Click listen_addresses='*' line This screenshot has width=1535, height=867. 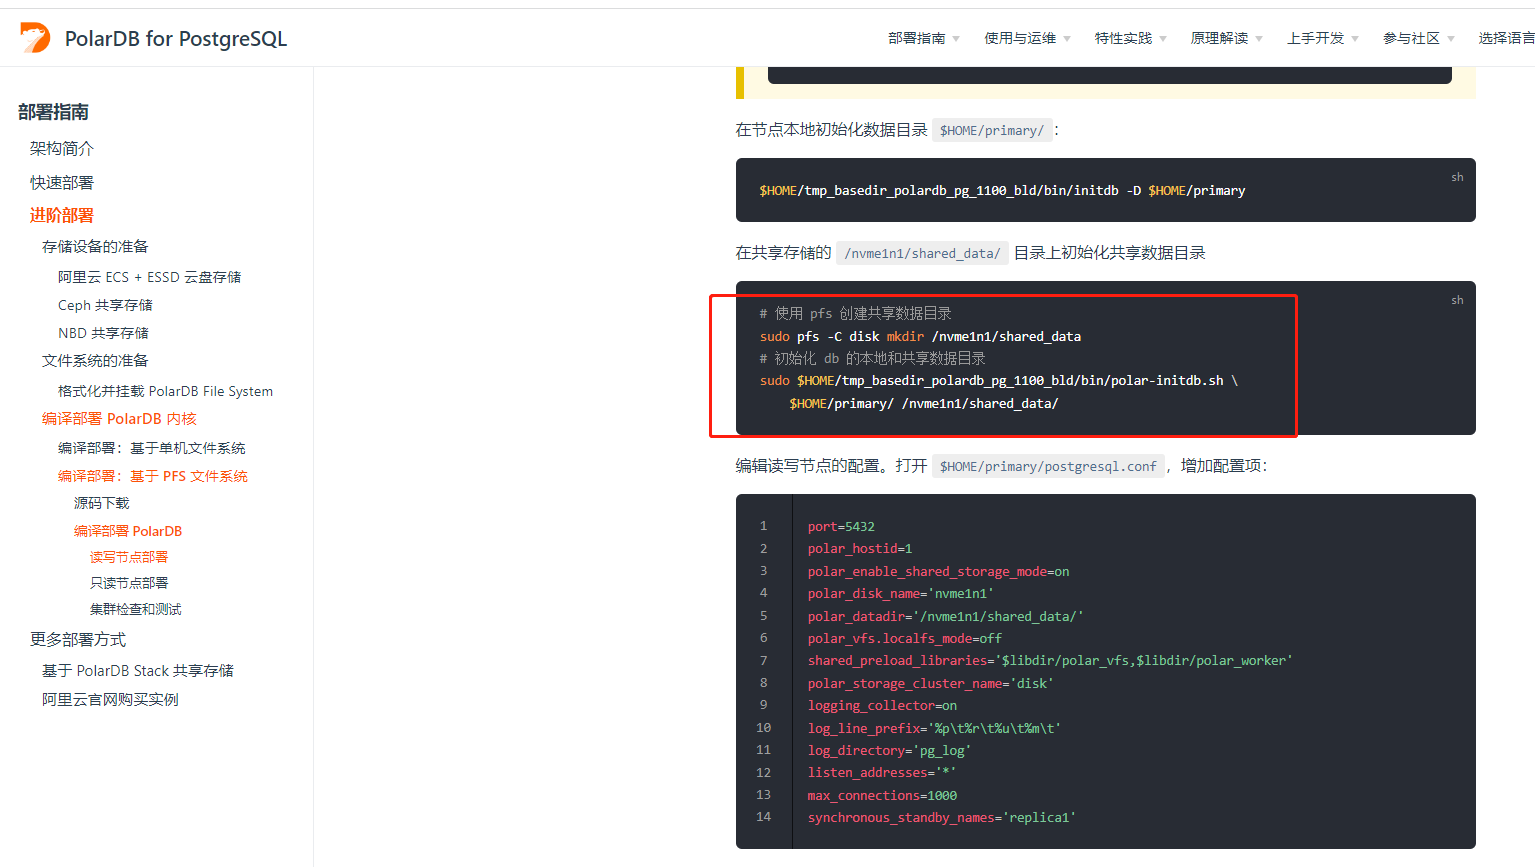[x=882, y=772]
